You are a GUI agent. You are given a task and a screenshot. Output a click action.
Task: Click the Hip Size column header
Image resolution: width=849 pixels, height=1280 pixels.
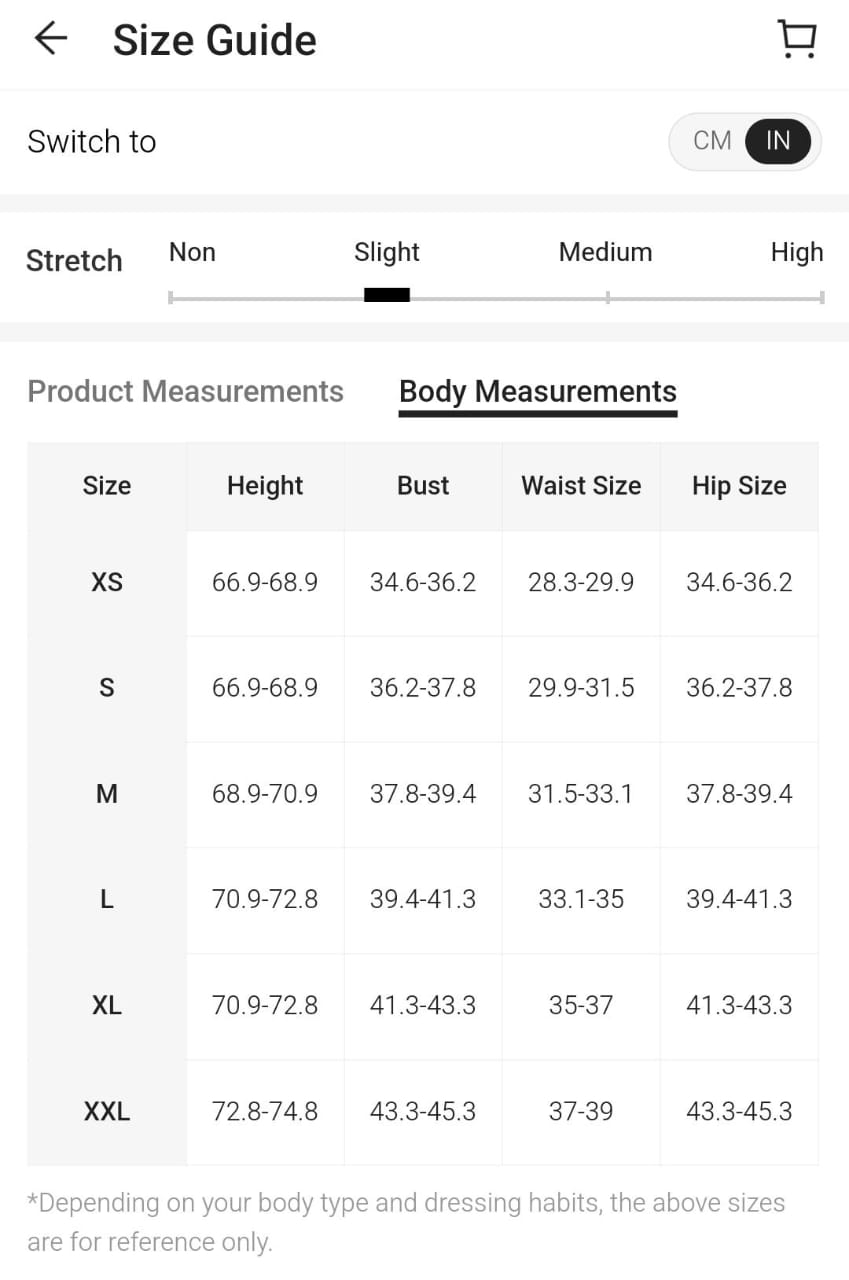coord(739,486)
